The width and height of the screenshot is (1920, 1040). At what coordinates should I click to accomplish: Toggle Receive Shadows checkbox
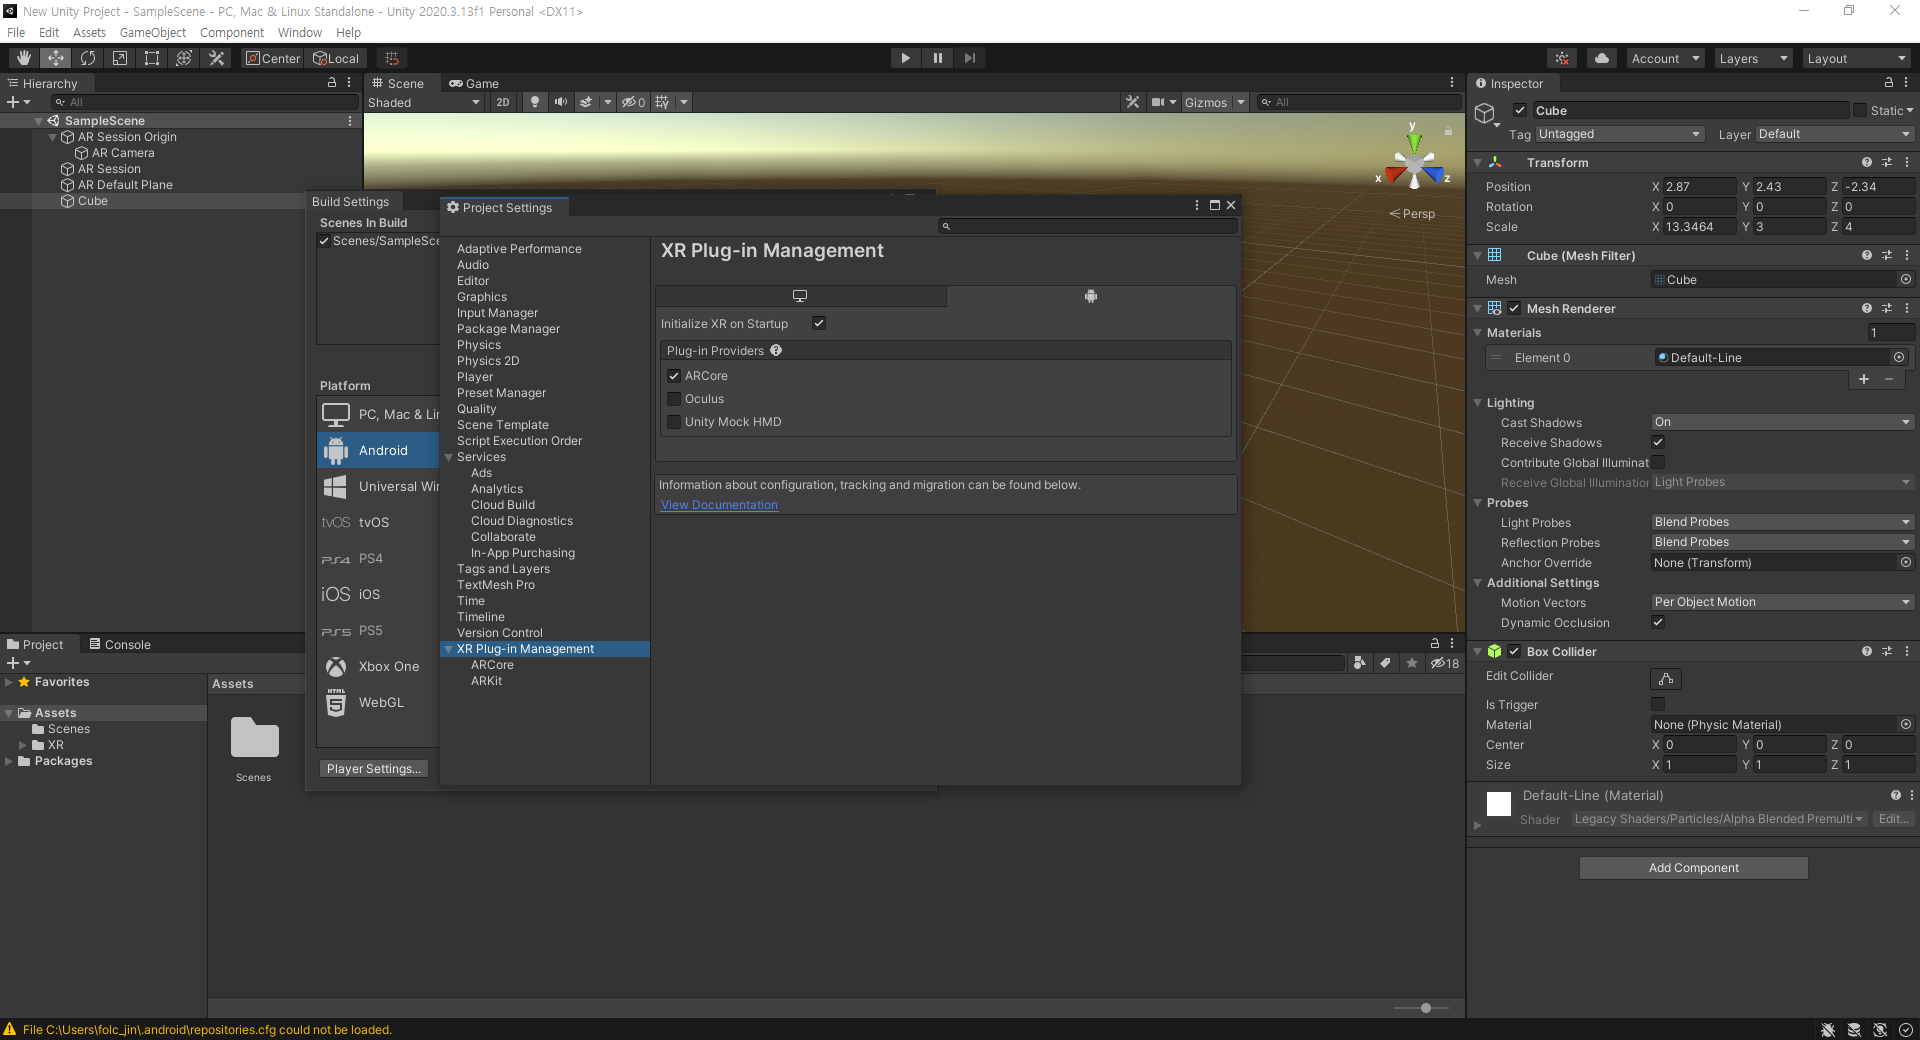coord(1658,442)
